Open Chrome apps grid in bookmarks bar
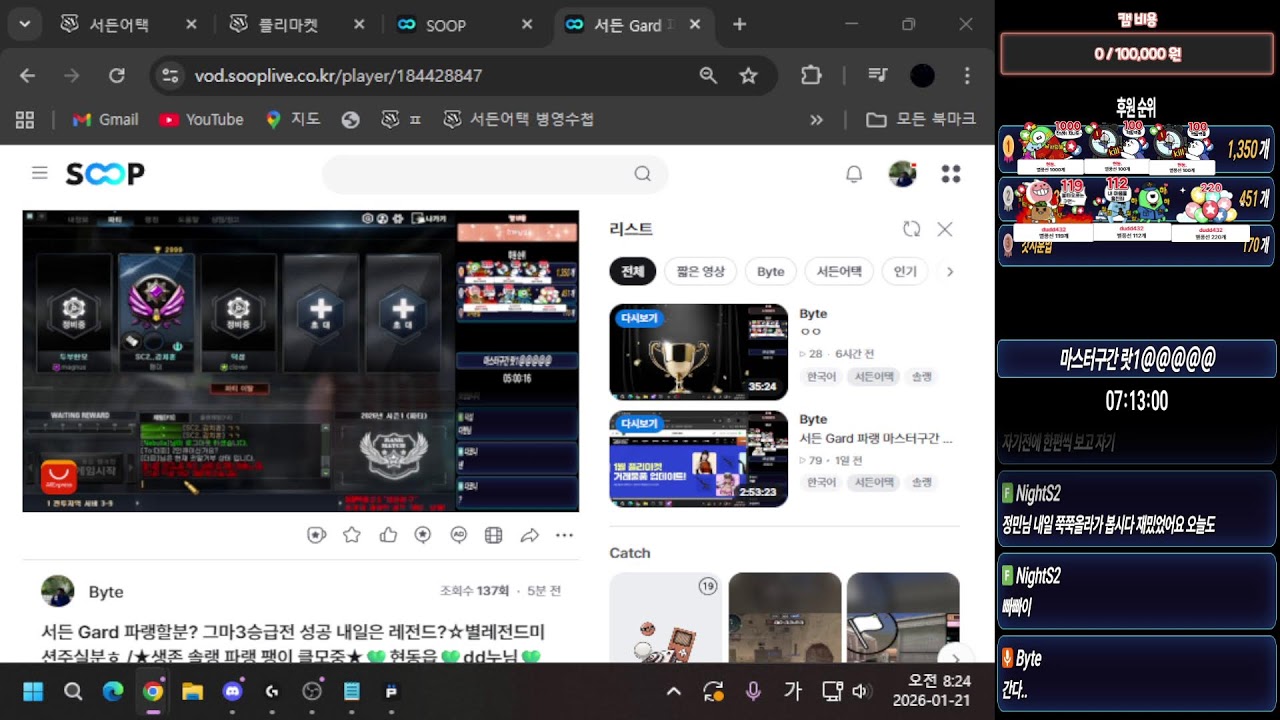The width and height of the screenshot is (1280, 720). click(25, 119)
